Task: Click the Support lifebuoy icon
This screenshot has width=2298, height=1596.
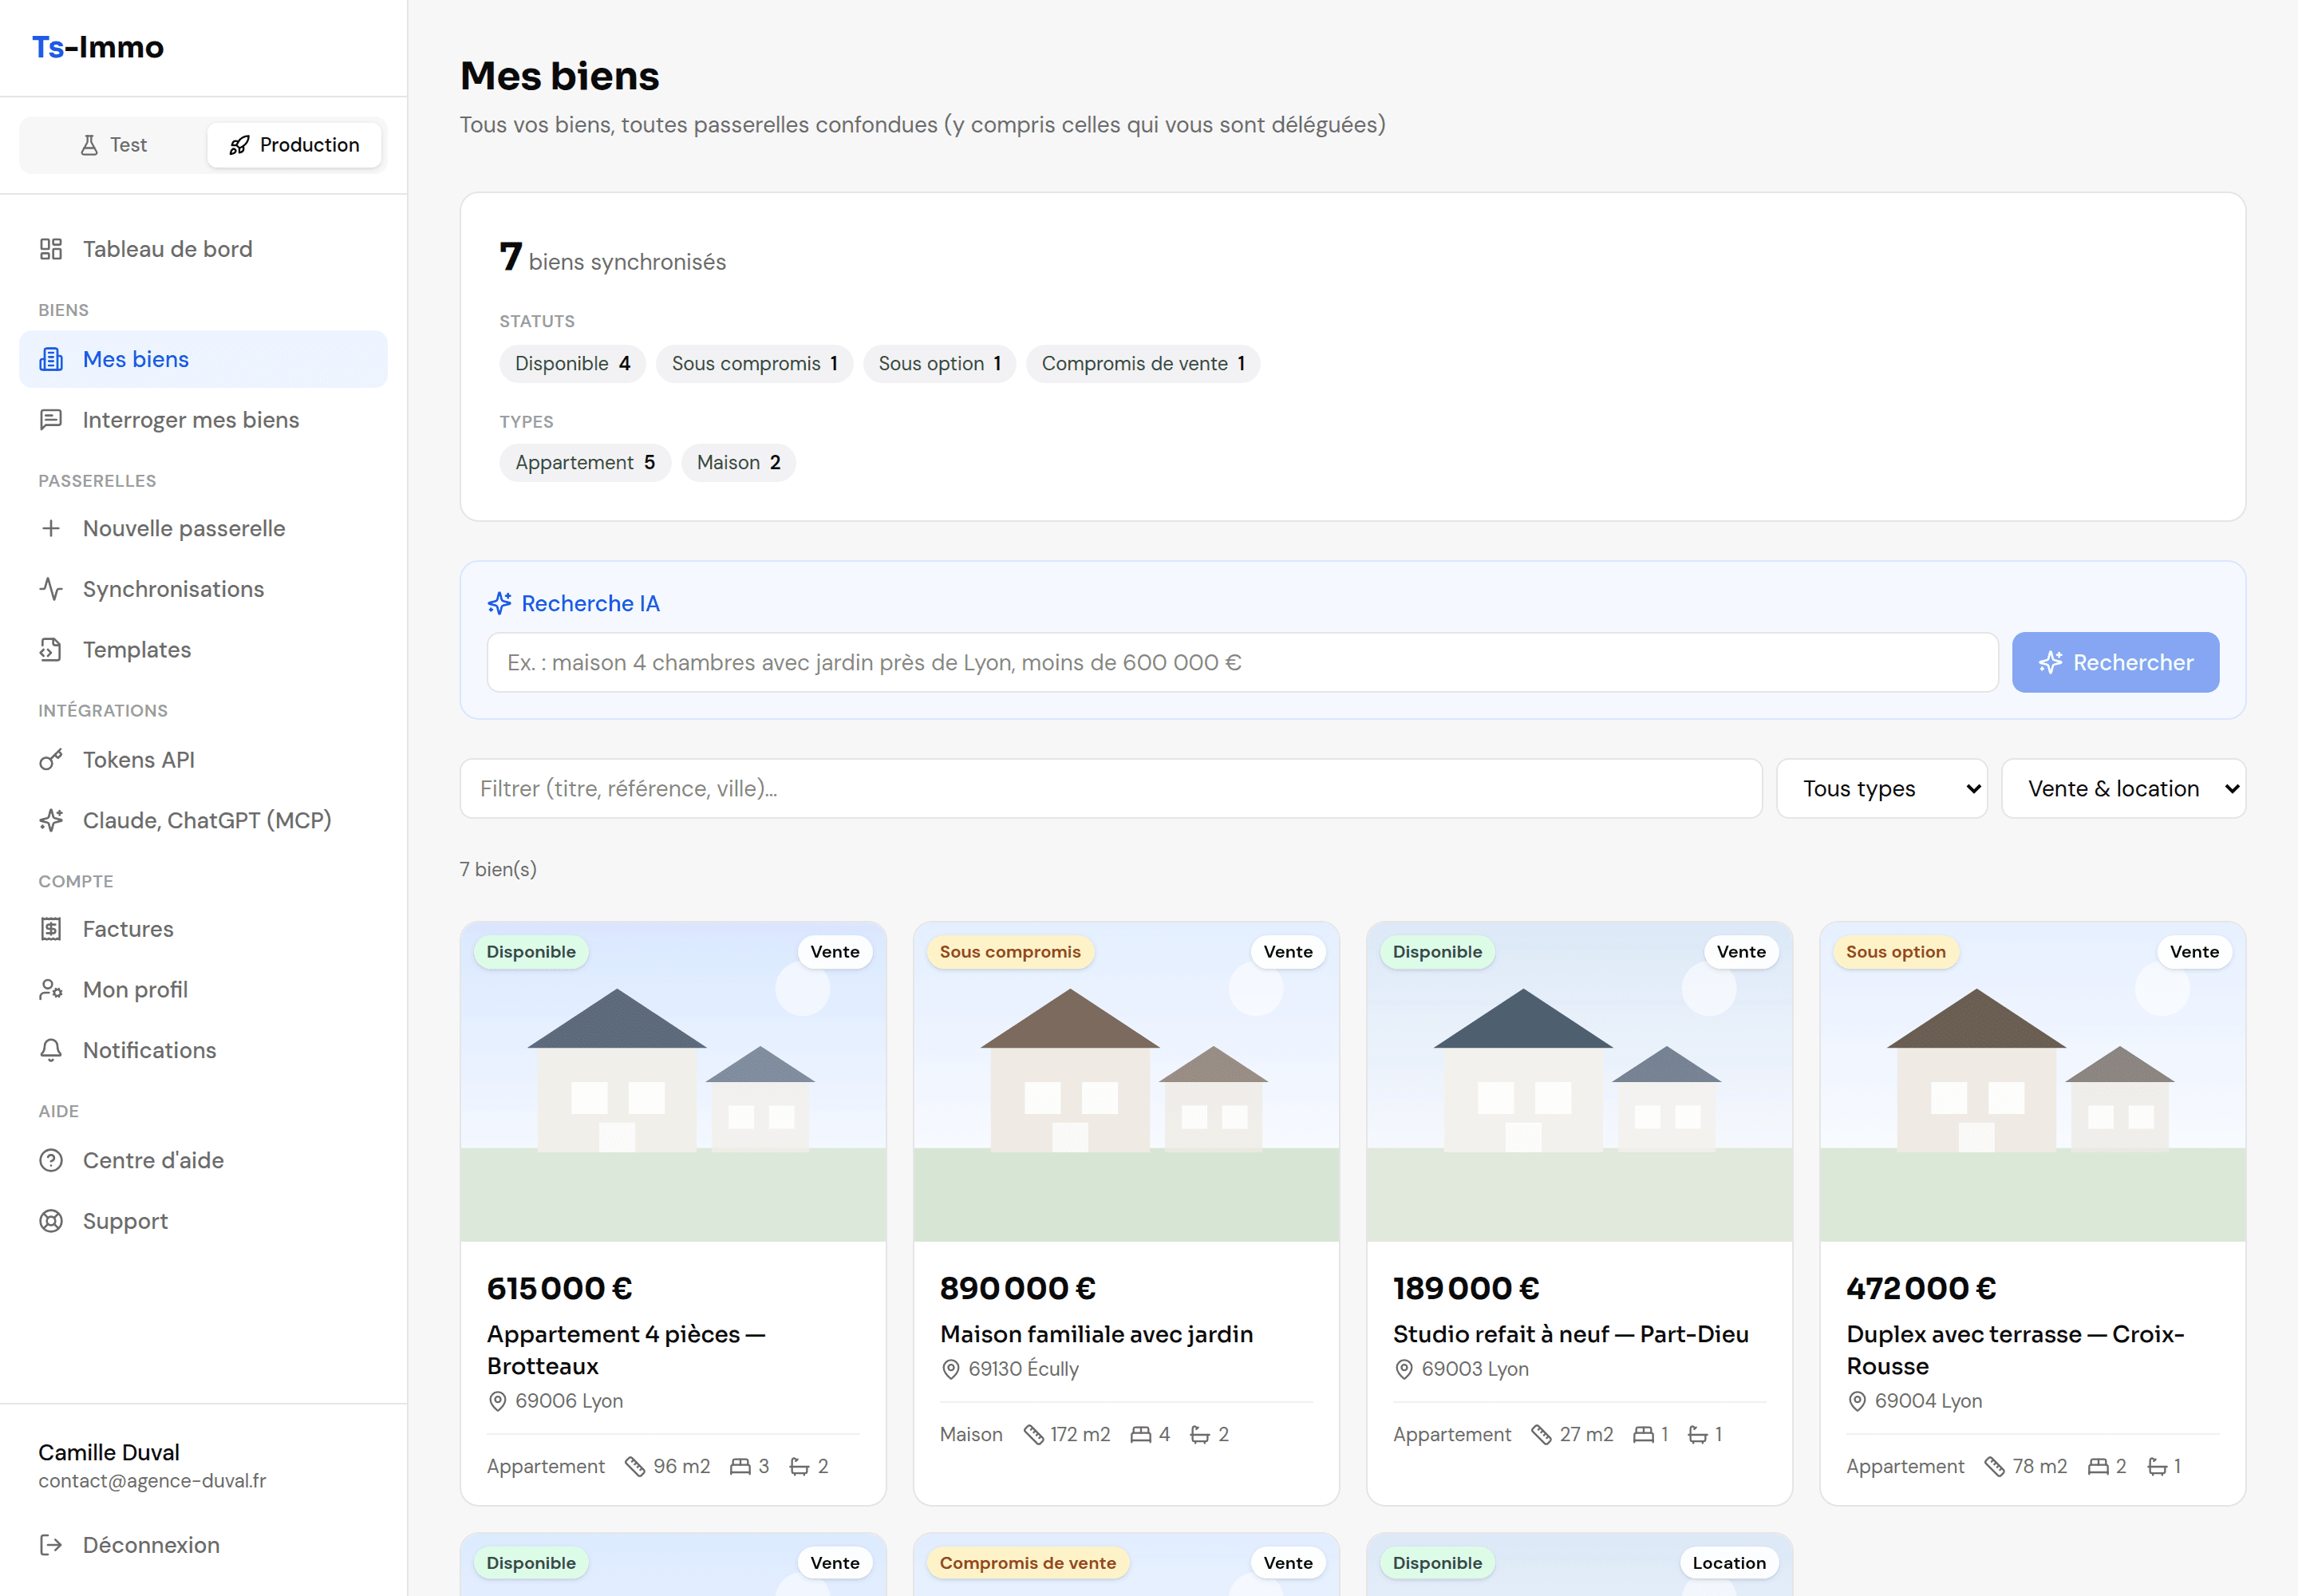Action: (51, 1221)
